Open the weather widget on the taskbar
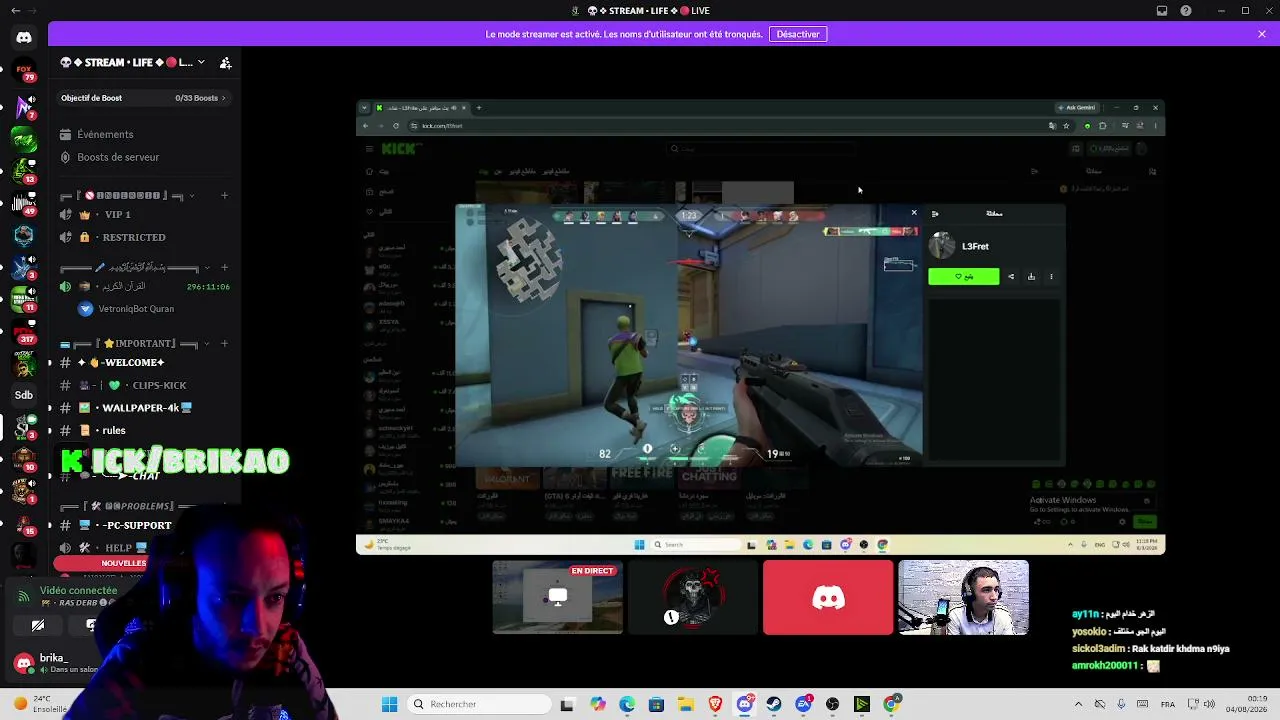This screenshot has width=1280, height=720. click(x=41, y=704)
